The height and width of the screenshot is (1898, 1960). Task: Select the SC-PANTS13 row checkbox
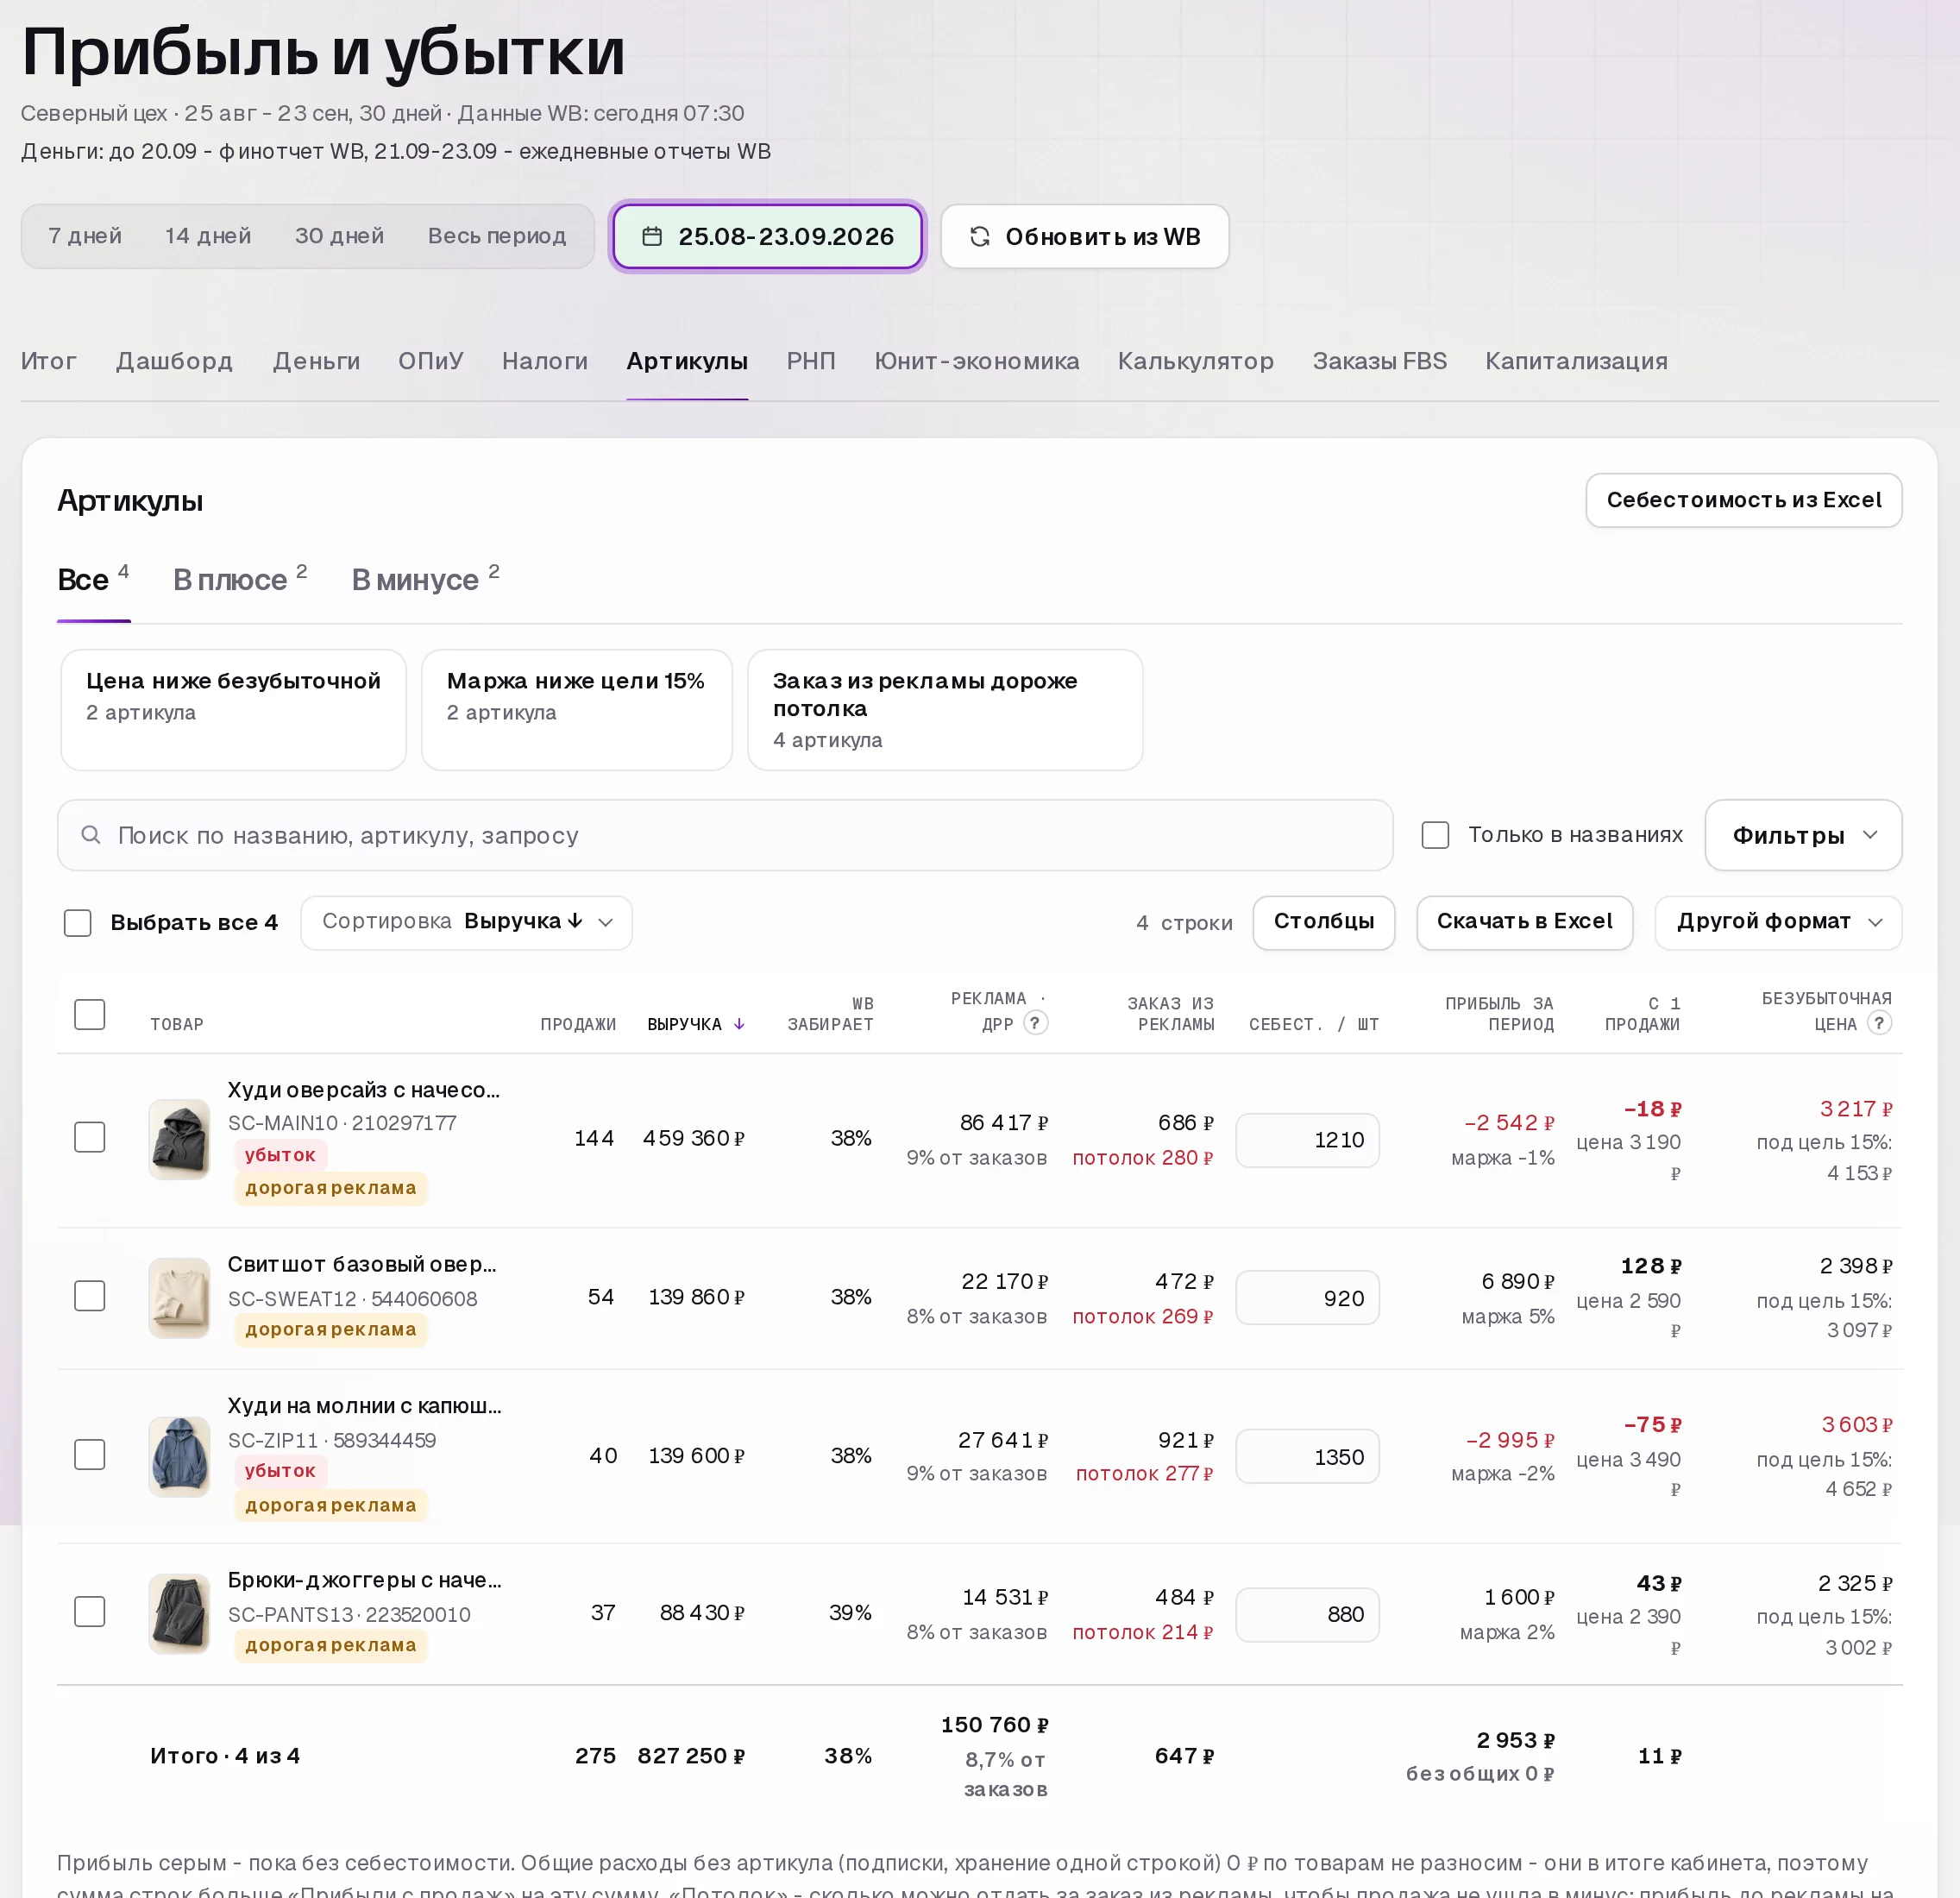[90, 1612]
